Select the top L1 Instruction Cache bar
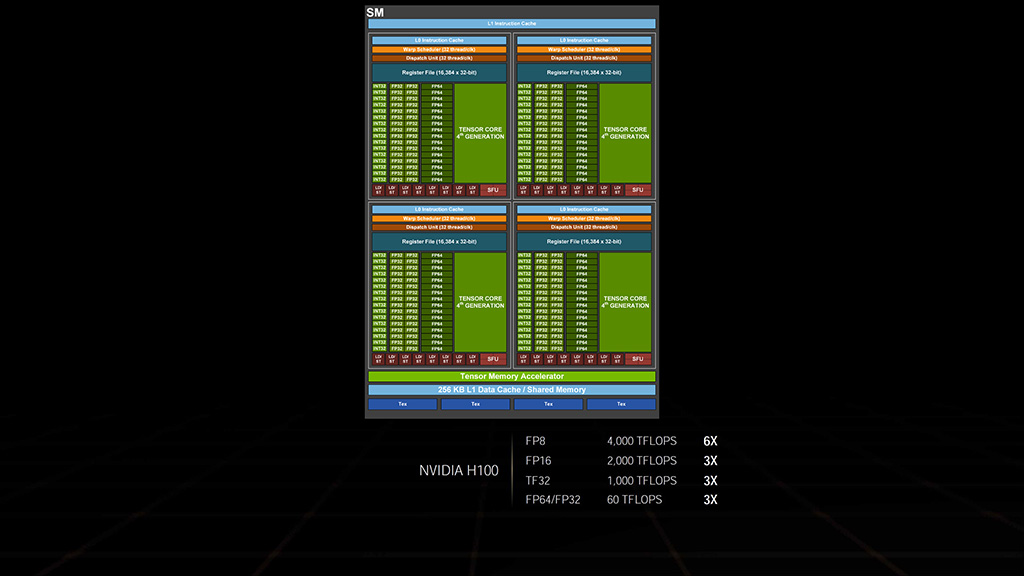Viewport: 1024px width, 576px height. [511, 24]
